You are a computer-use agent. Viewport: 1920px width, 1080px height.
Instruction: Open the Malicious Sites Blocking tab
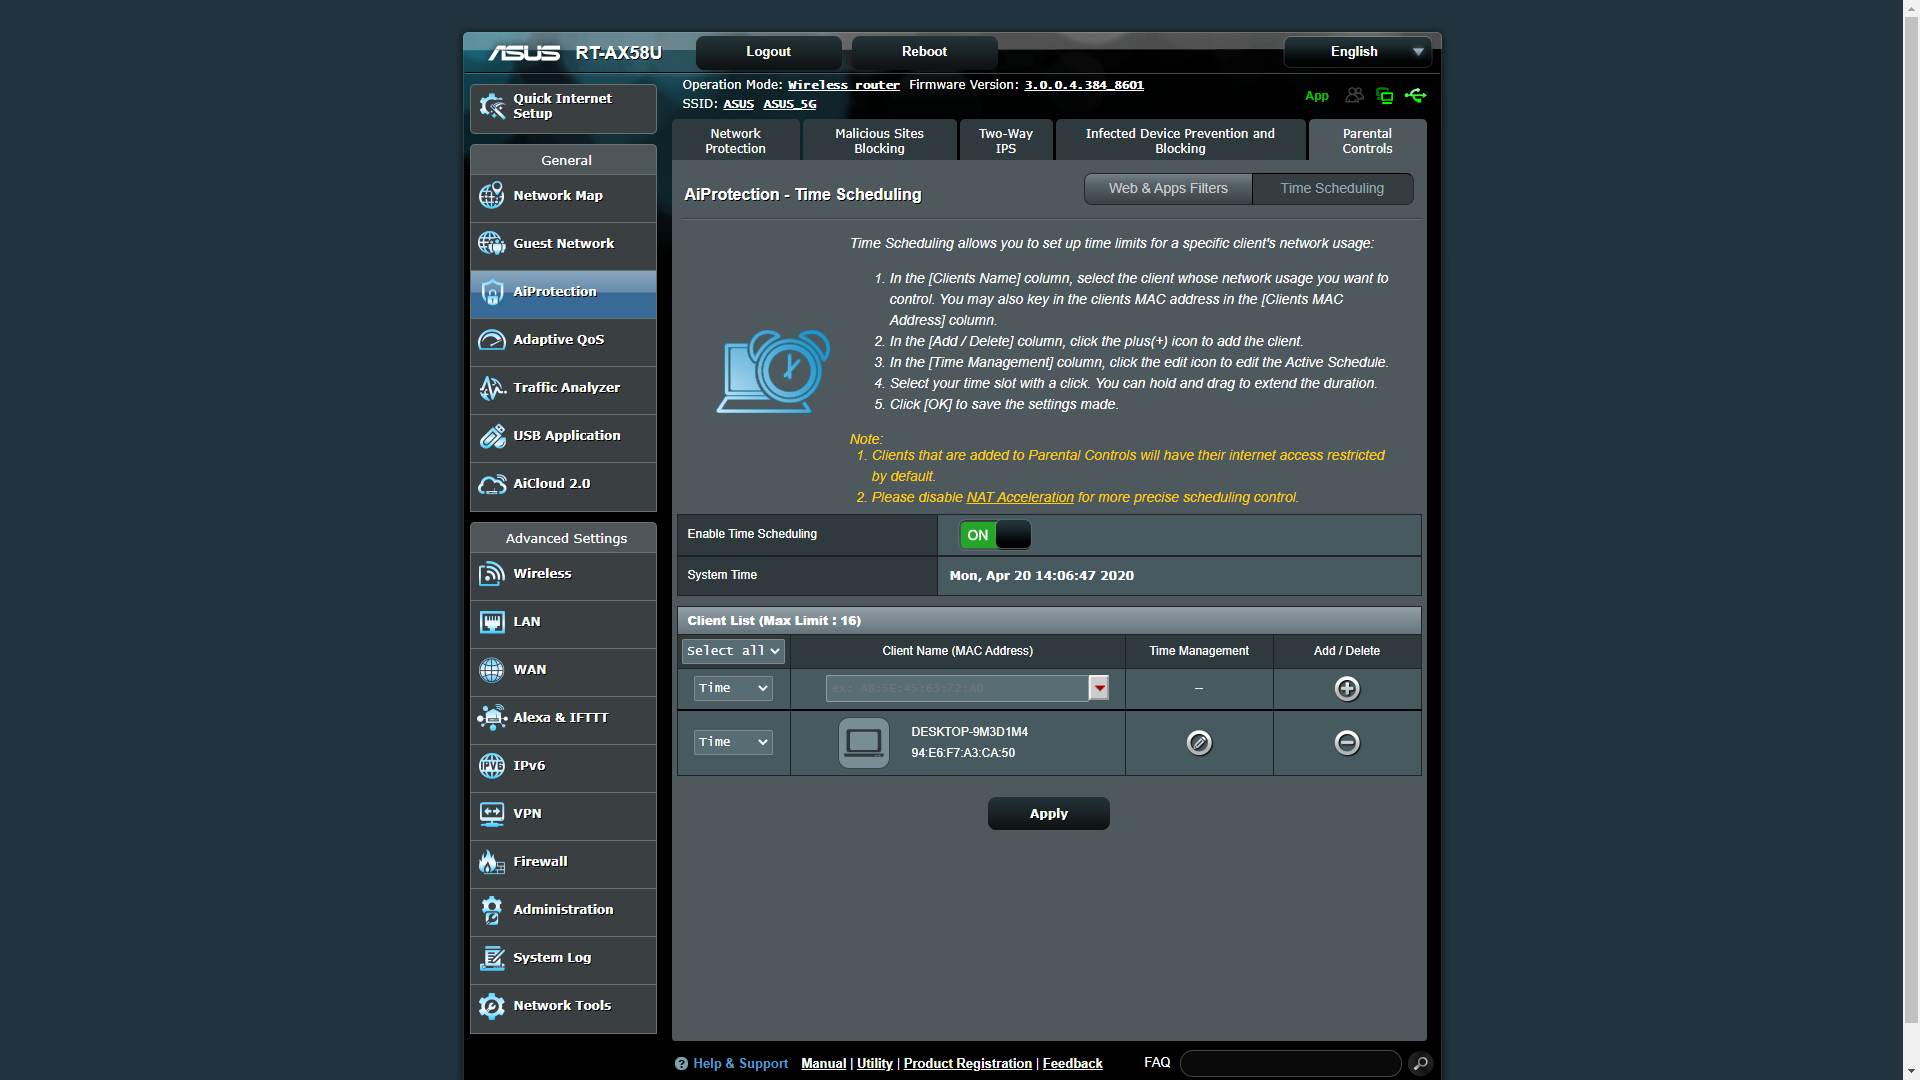point(879,141)
